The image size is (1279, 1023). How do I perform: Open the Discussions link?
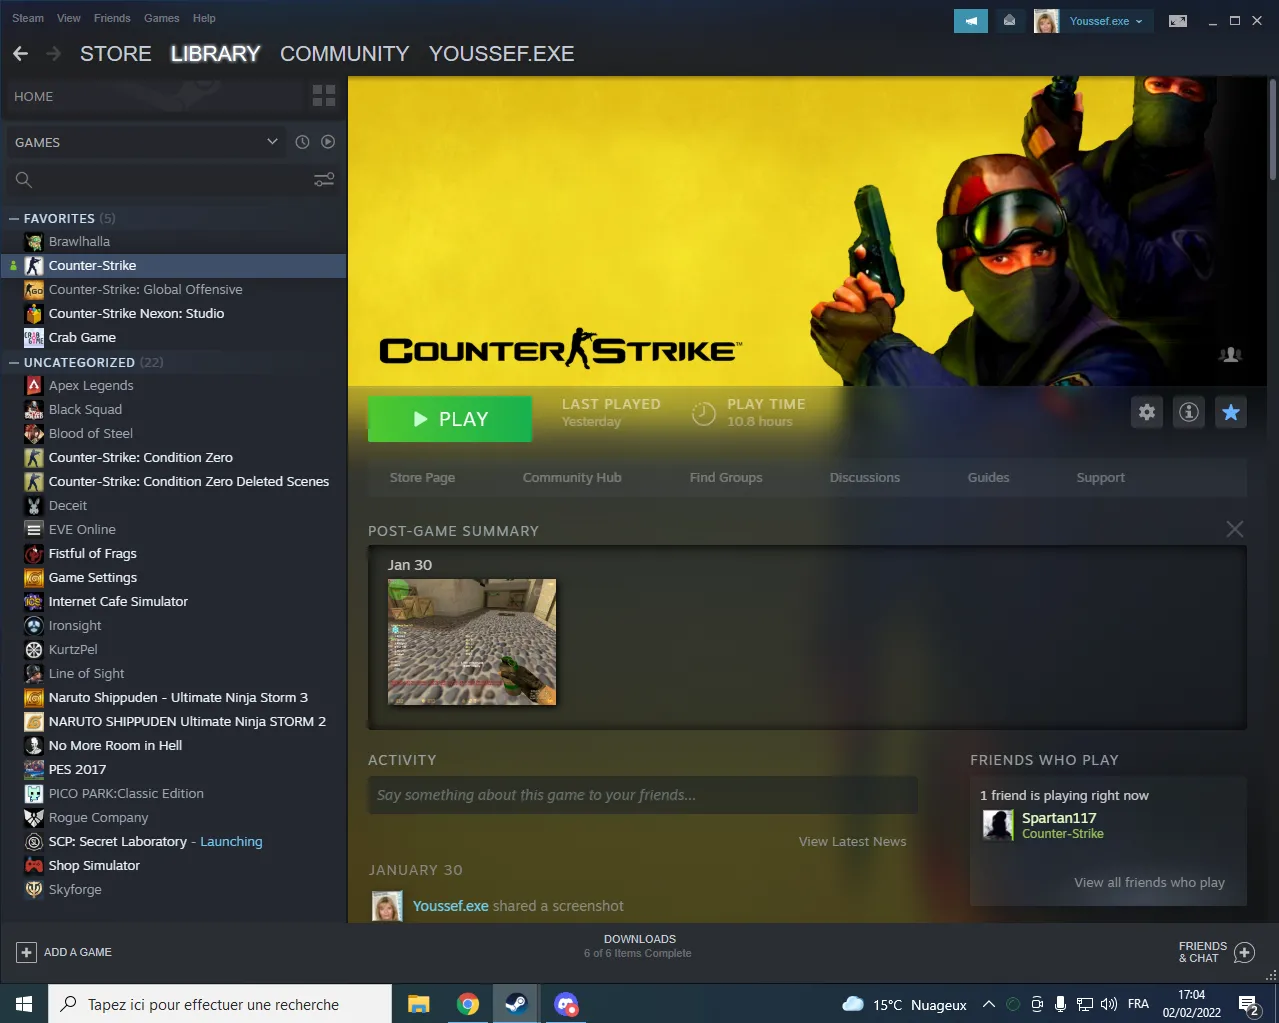(x=865, y=478)
